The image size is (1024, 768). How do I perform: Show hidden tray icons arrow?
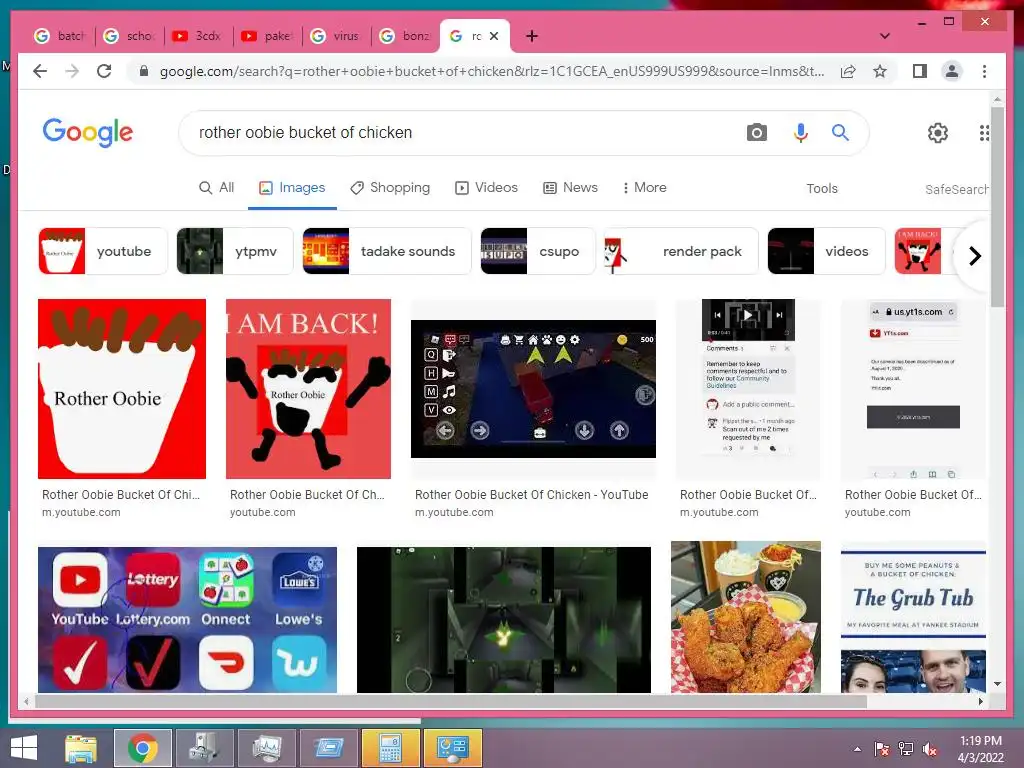[857, 749]
